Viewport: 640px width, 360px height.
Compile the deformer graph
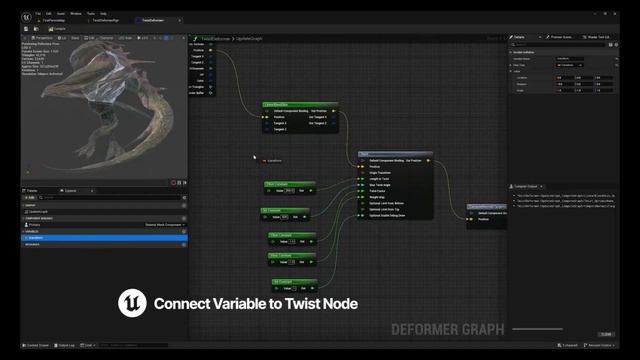pyautogui.click(x=57, y=29)
